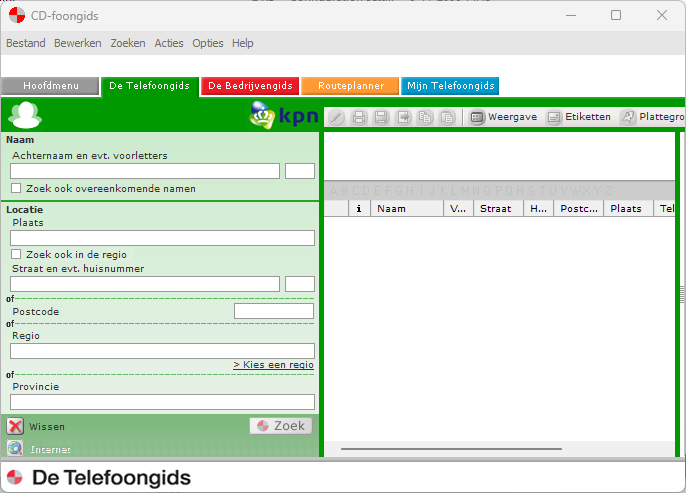Sort by the 'V...' column header
This screenshot has height=493, width=686.
[x=458, y=209]
